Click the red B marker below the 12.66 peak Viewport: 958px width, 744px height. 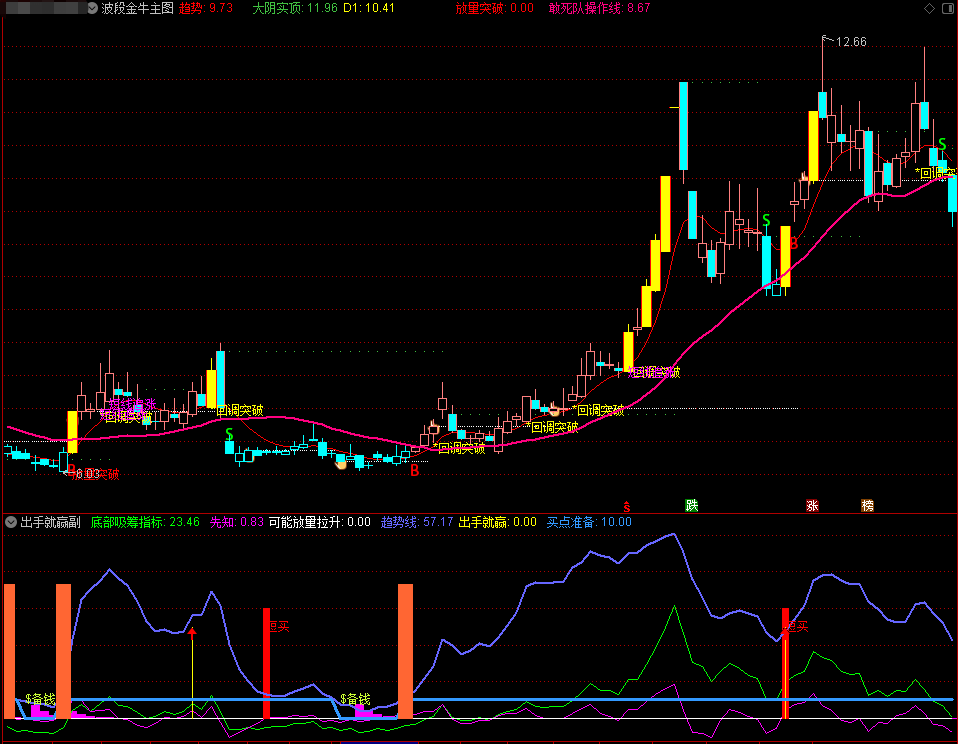click(794, 244)
